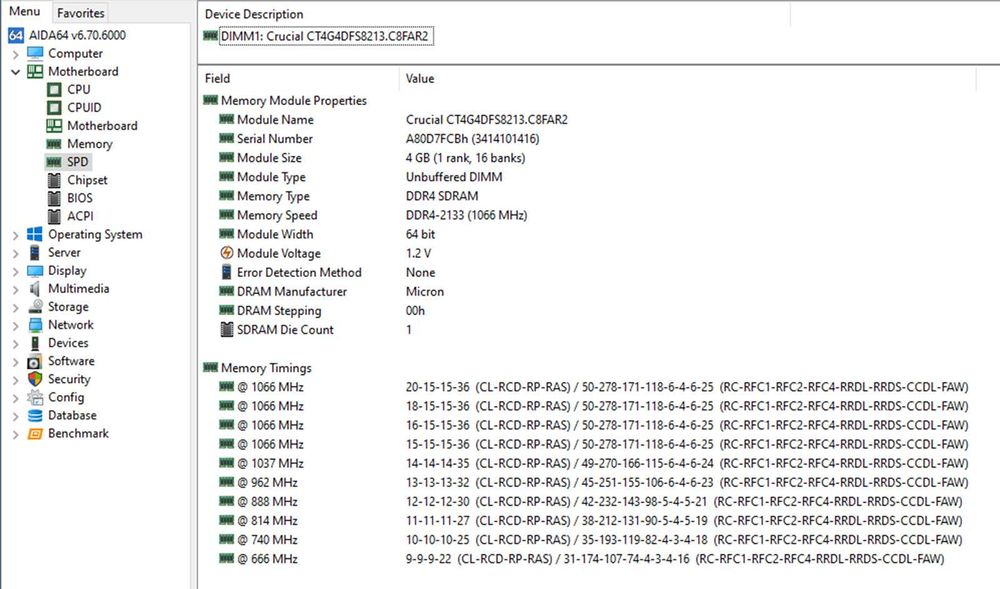Expand the Network tree node
Screen dimensions: 1000x589
(x=16, y=325)
